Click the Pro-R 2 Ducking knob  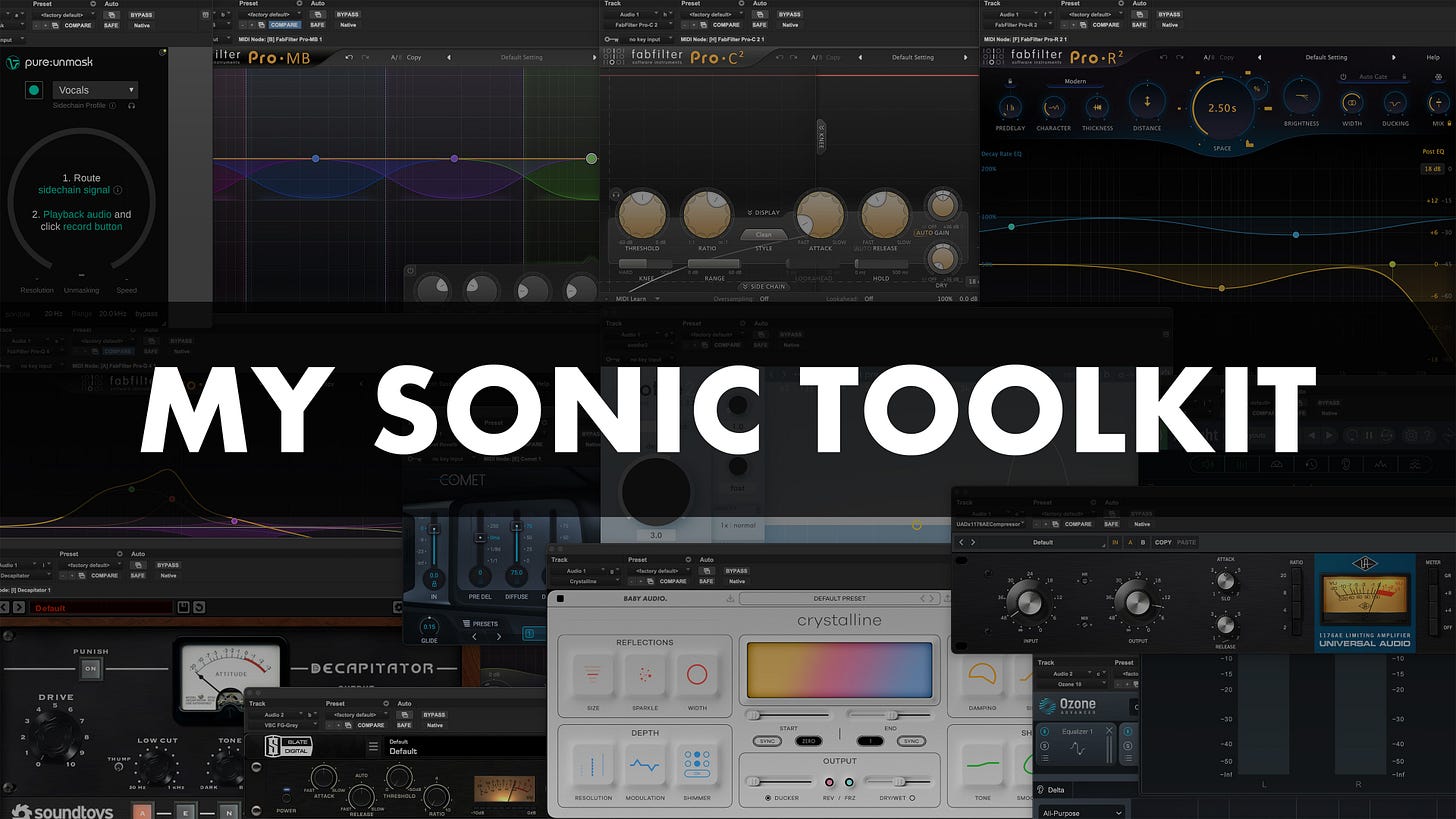[1396, 103]
